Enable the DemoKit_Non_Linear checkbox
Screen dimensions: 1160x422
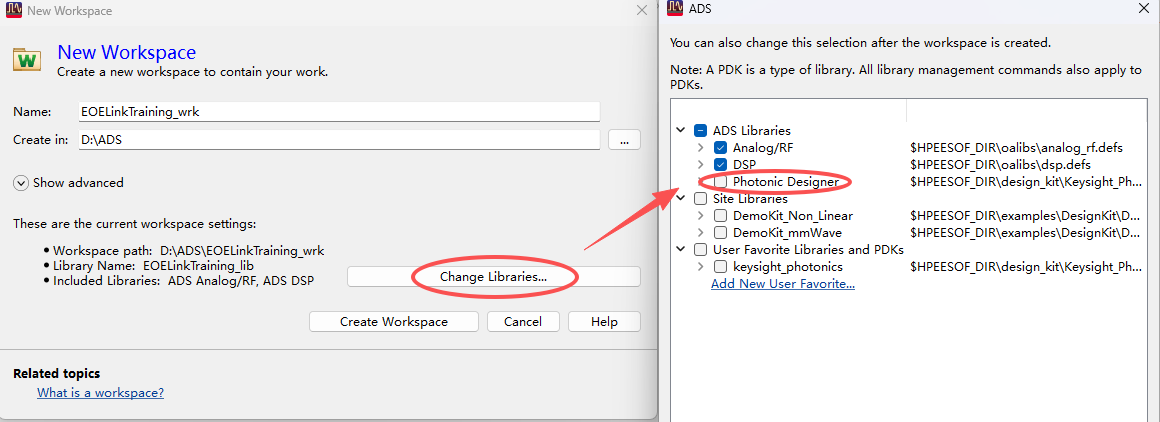point(720,215)
